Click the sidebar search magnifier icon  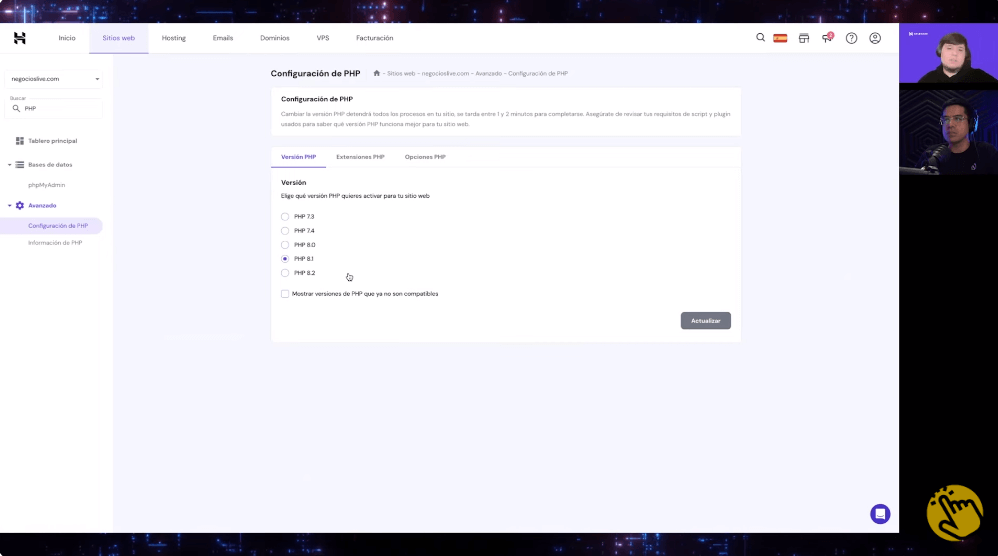[17, 108]
